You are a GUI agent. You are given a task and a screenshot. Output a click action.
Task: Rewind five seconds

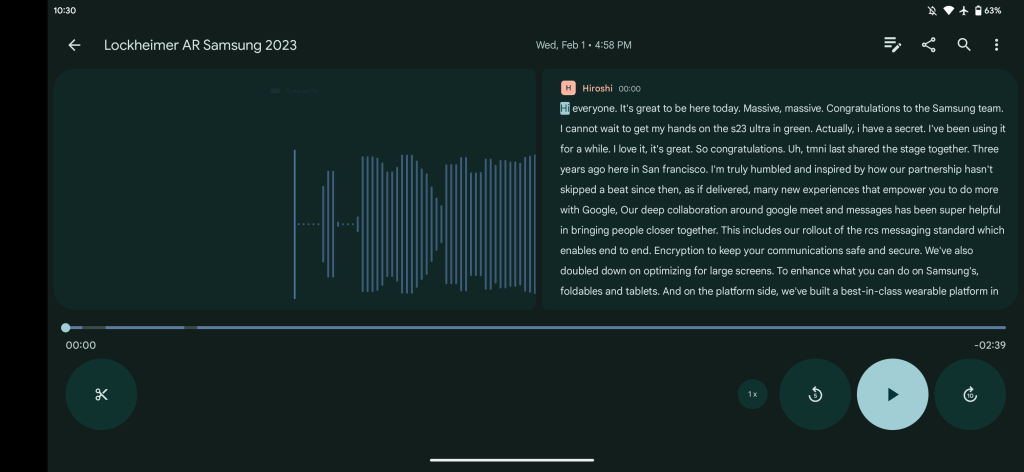pyautogui.click(x=815, y=394)
